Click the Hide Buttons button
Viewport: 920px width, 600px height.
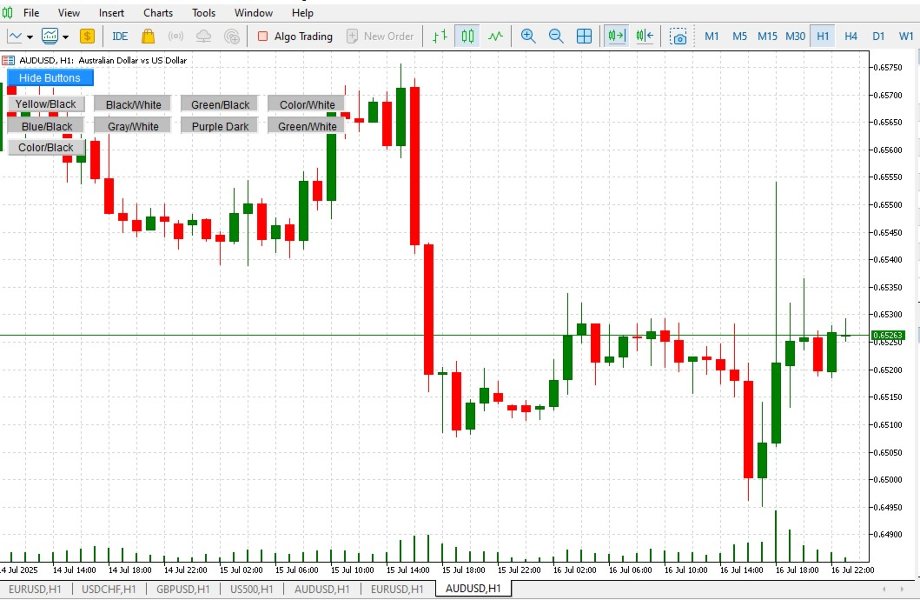(x=50, y=78)
